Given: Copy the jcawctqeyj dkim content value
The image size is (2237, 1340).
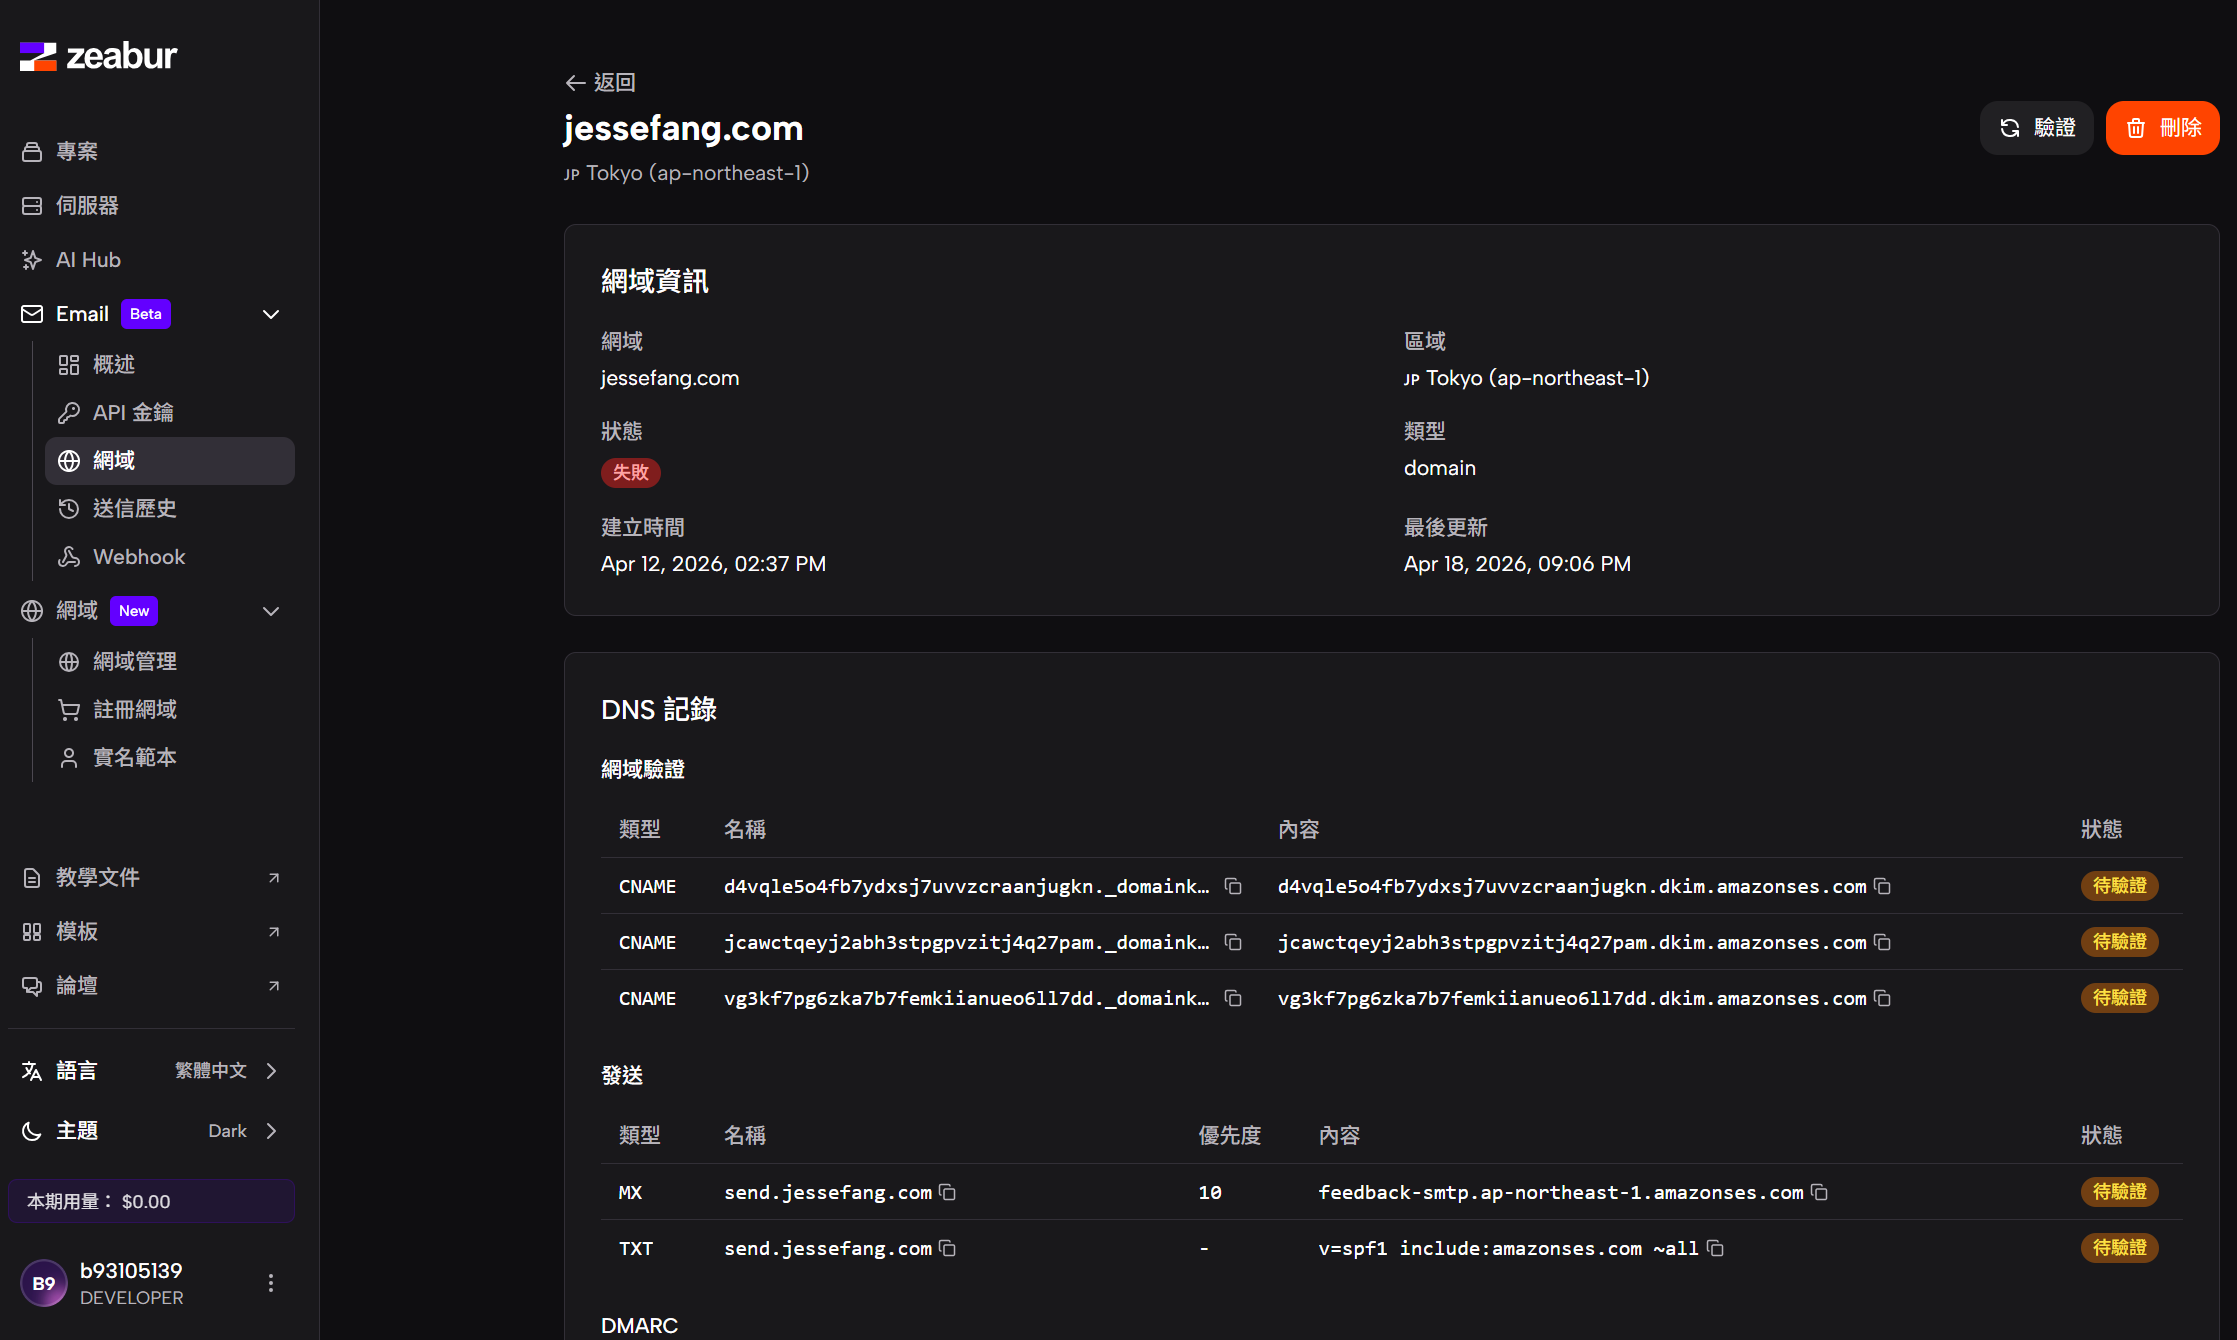Looking at the screenshot, I should coord(1882,942).
